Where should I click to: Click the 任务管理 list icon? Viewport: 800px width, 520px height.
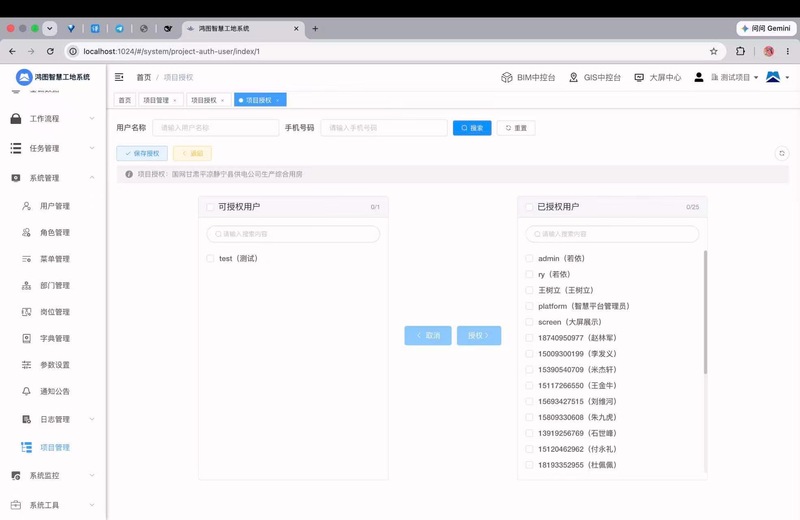point(16,148)
